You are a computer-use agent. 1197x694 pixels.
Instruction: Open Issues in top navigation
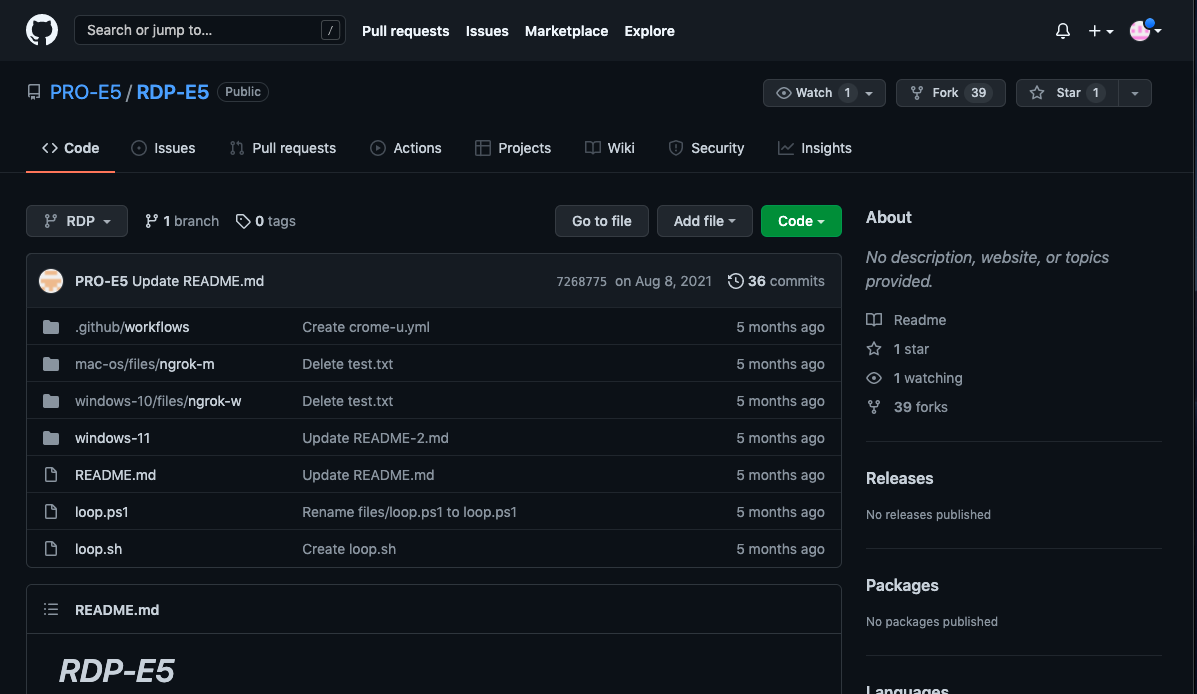pos(487,31)
